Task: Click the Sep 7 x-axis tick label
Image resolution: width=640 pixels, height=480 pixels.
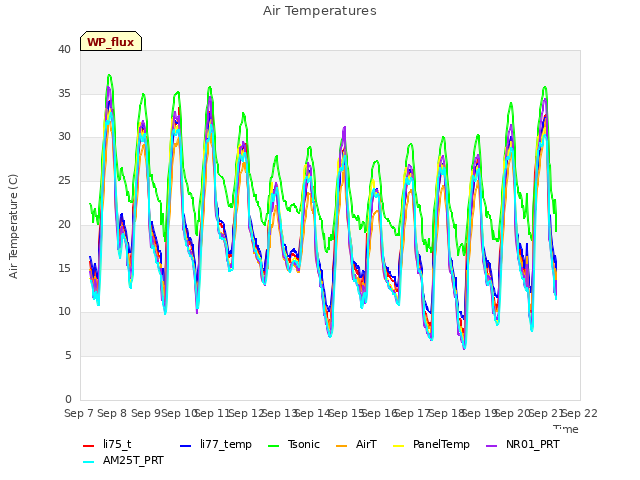Action: tap(80, 413)
